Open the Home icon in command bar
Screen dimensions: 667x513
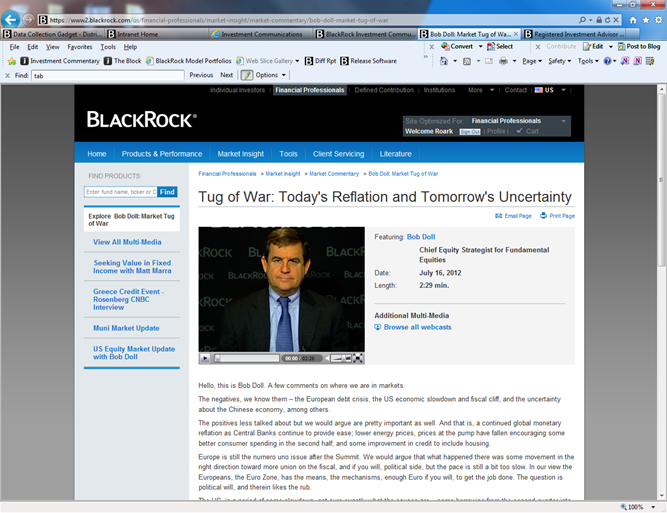[444, 61]
